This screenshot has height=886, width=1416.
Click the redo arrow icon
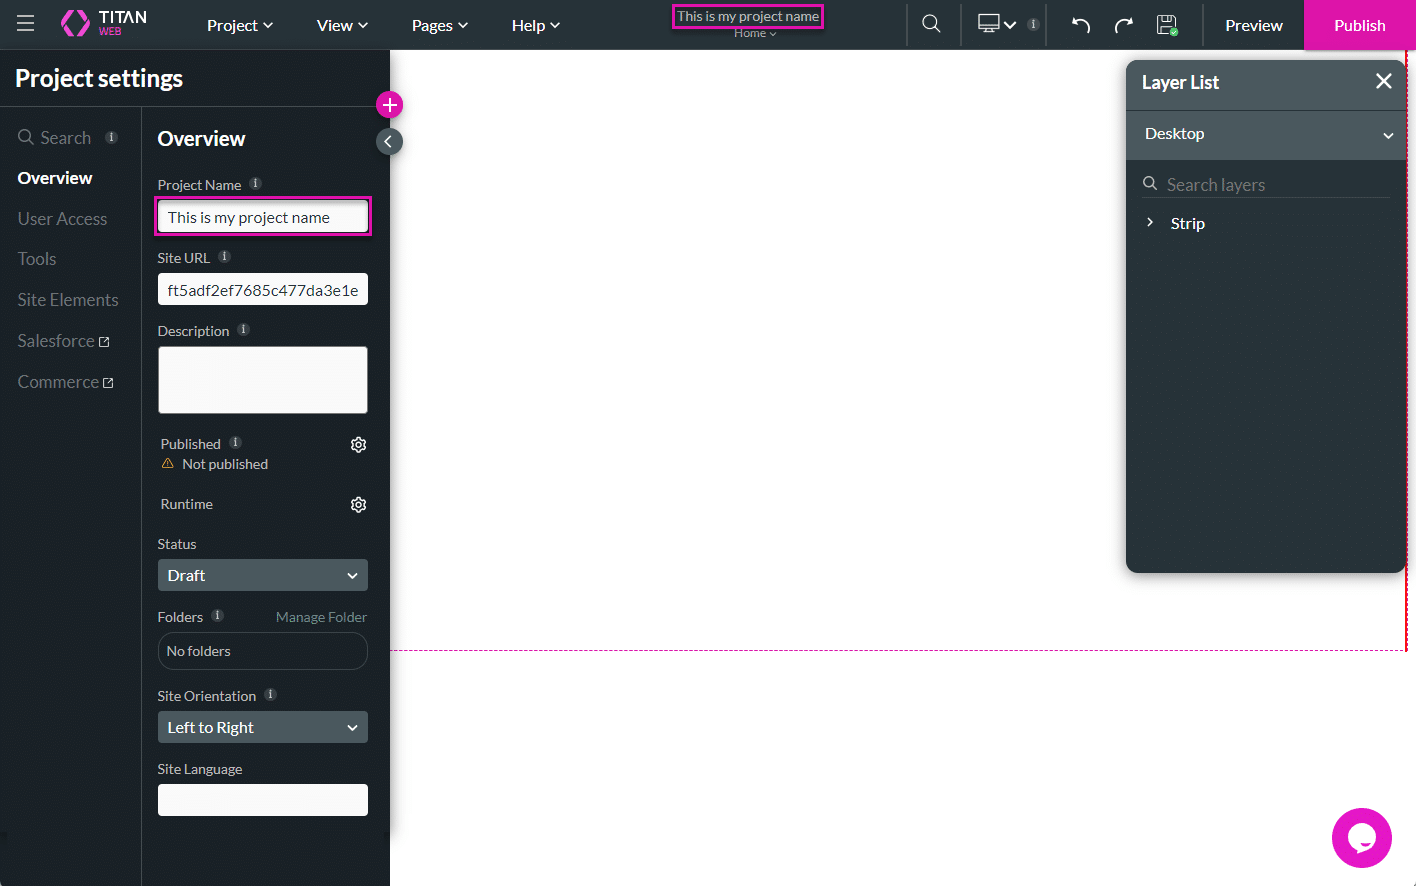pyautogui.click(x=1123, y=25)
